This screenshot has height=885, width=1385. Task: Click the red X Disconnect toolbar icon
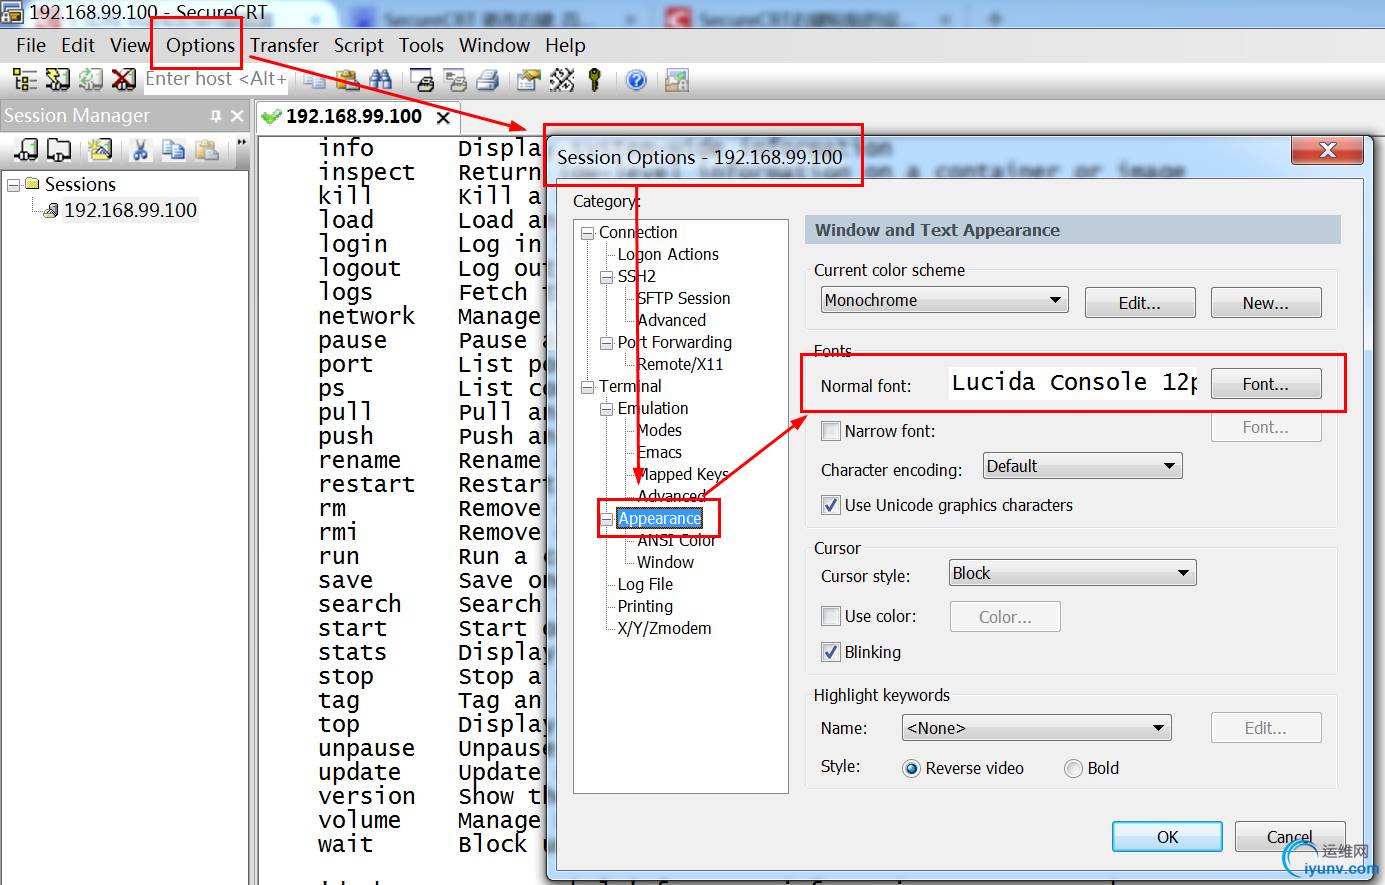124,80
